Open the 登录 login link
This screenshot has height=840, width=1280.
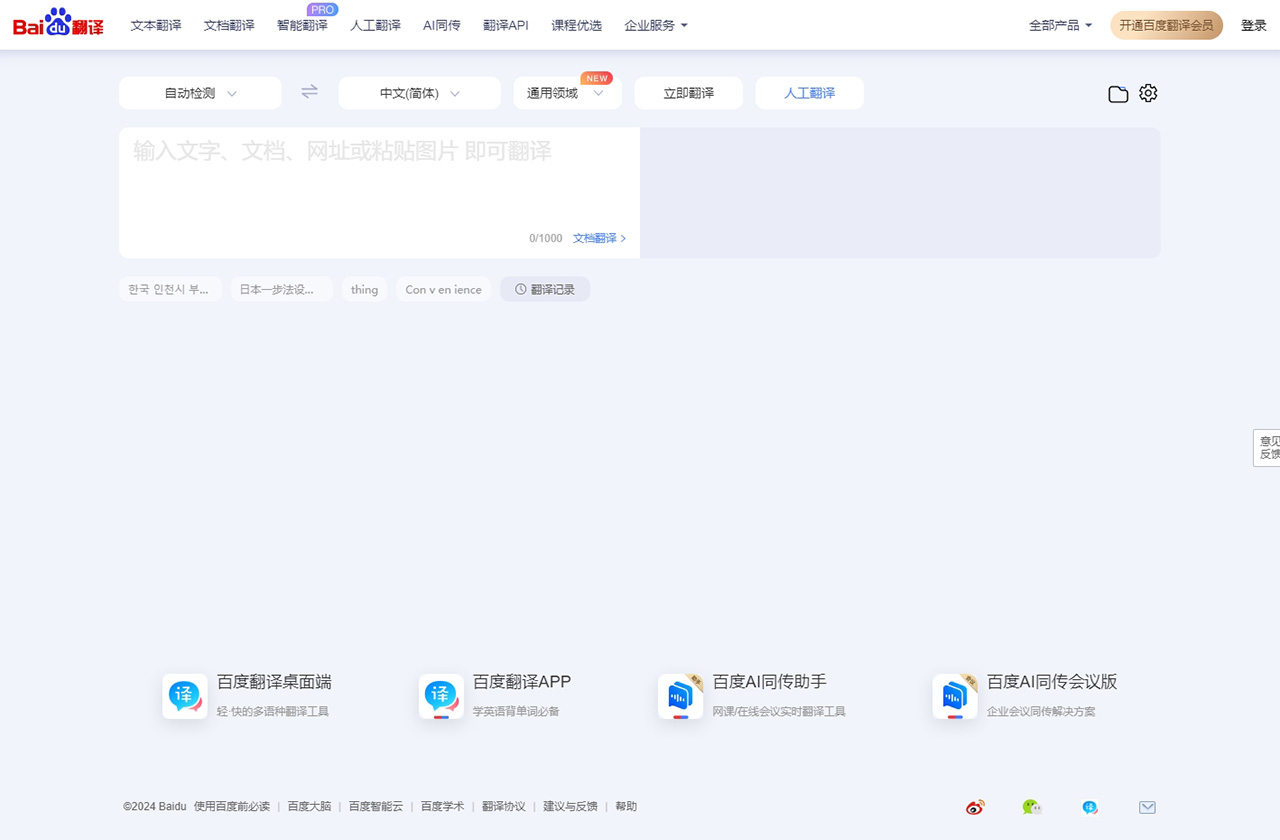coord(1253,25)
